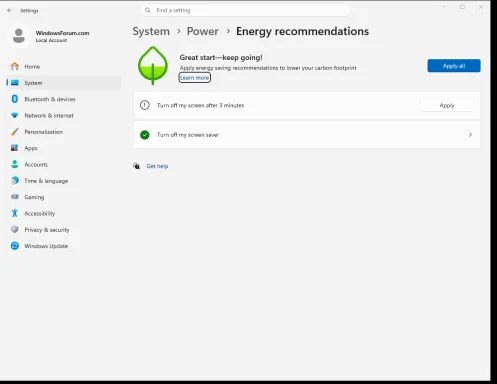The height and width of the screenshot is (384, 497).
Task: Open the Learn more link
Action: (x=195, y=78)
